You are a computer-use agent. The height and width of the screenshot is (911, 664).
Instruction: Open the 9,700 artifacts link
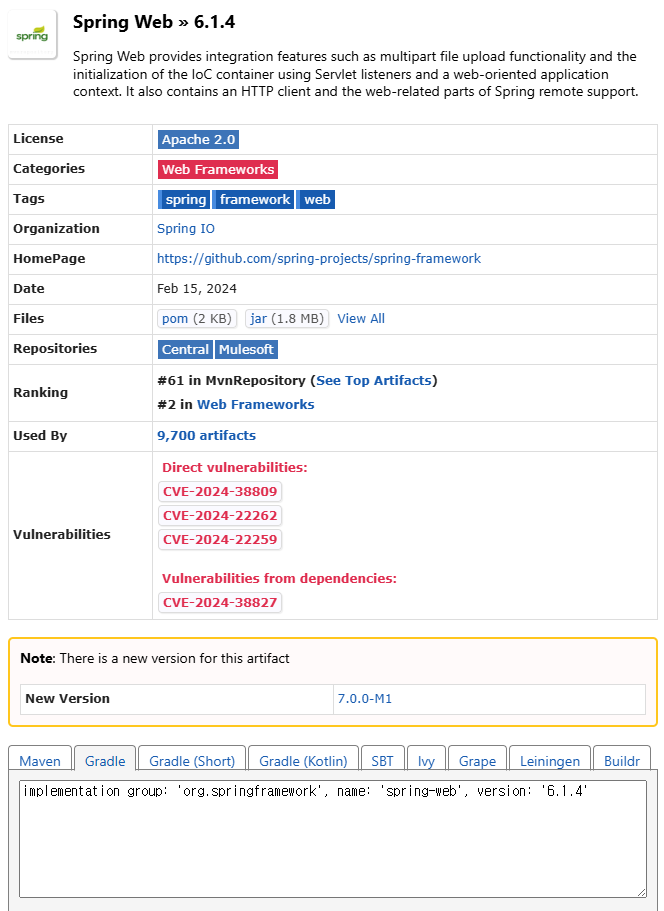click(x=206, y=436)
